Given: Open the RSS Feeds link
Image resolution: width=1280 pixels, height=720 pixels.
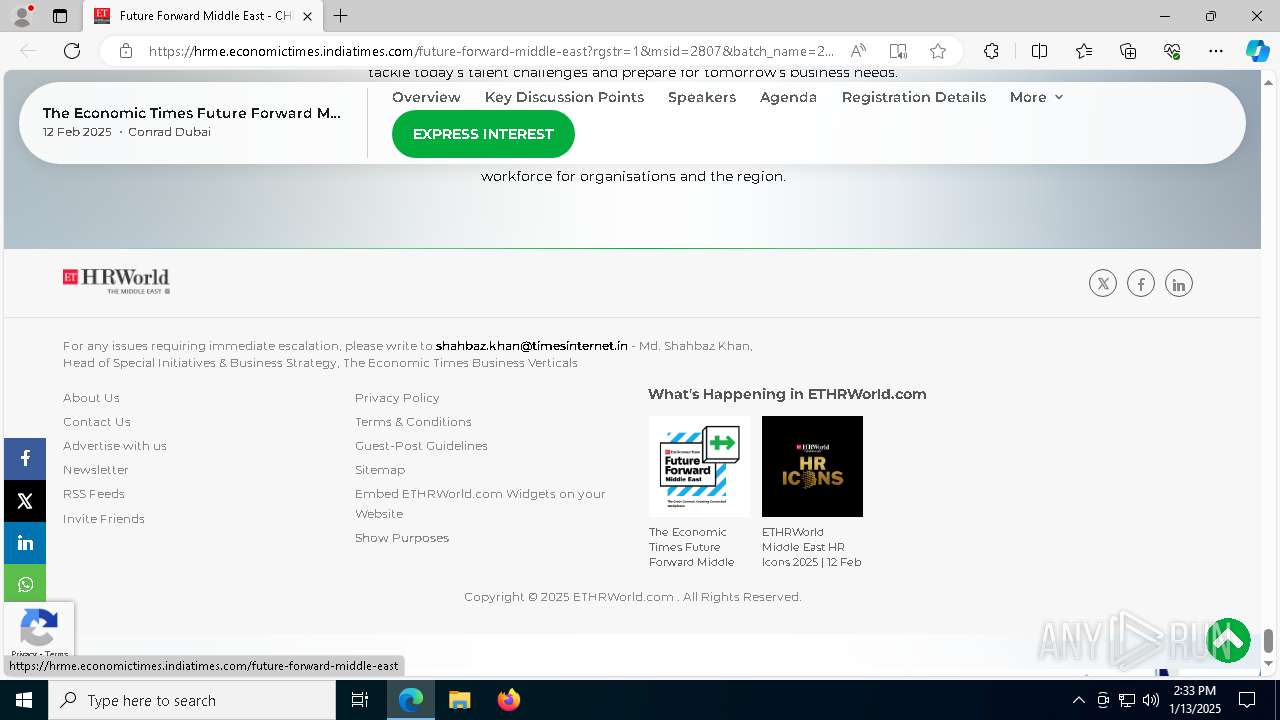Looking at the screenshot, I should [x=94, y=494].
